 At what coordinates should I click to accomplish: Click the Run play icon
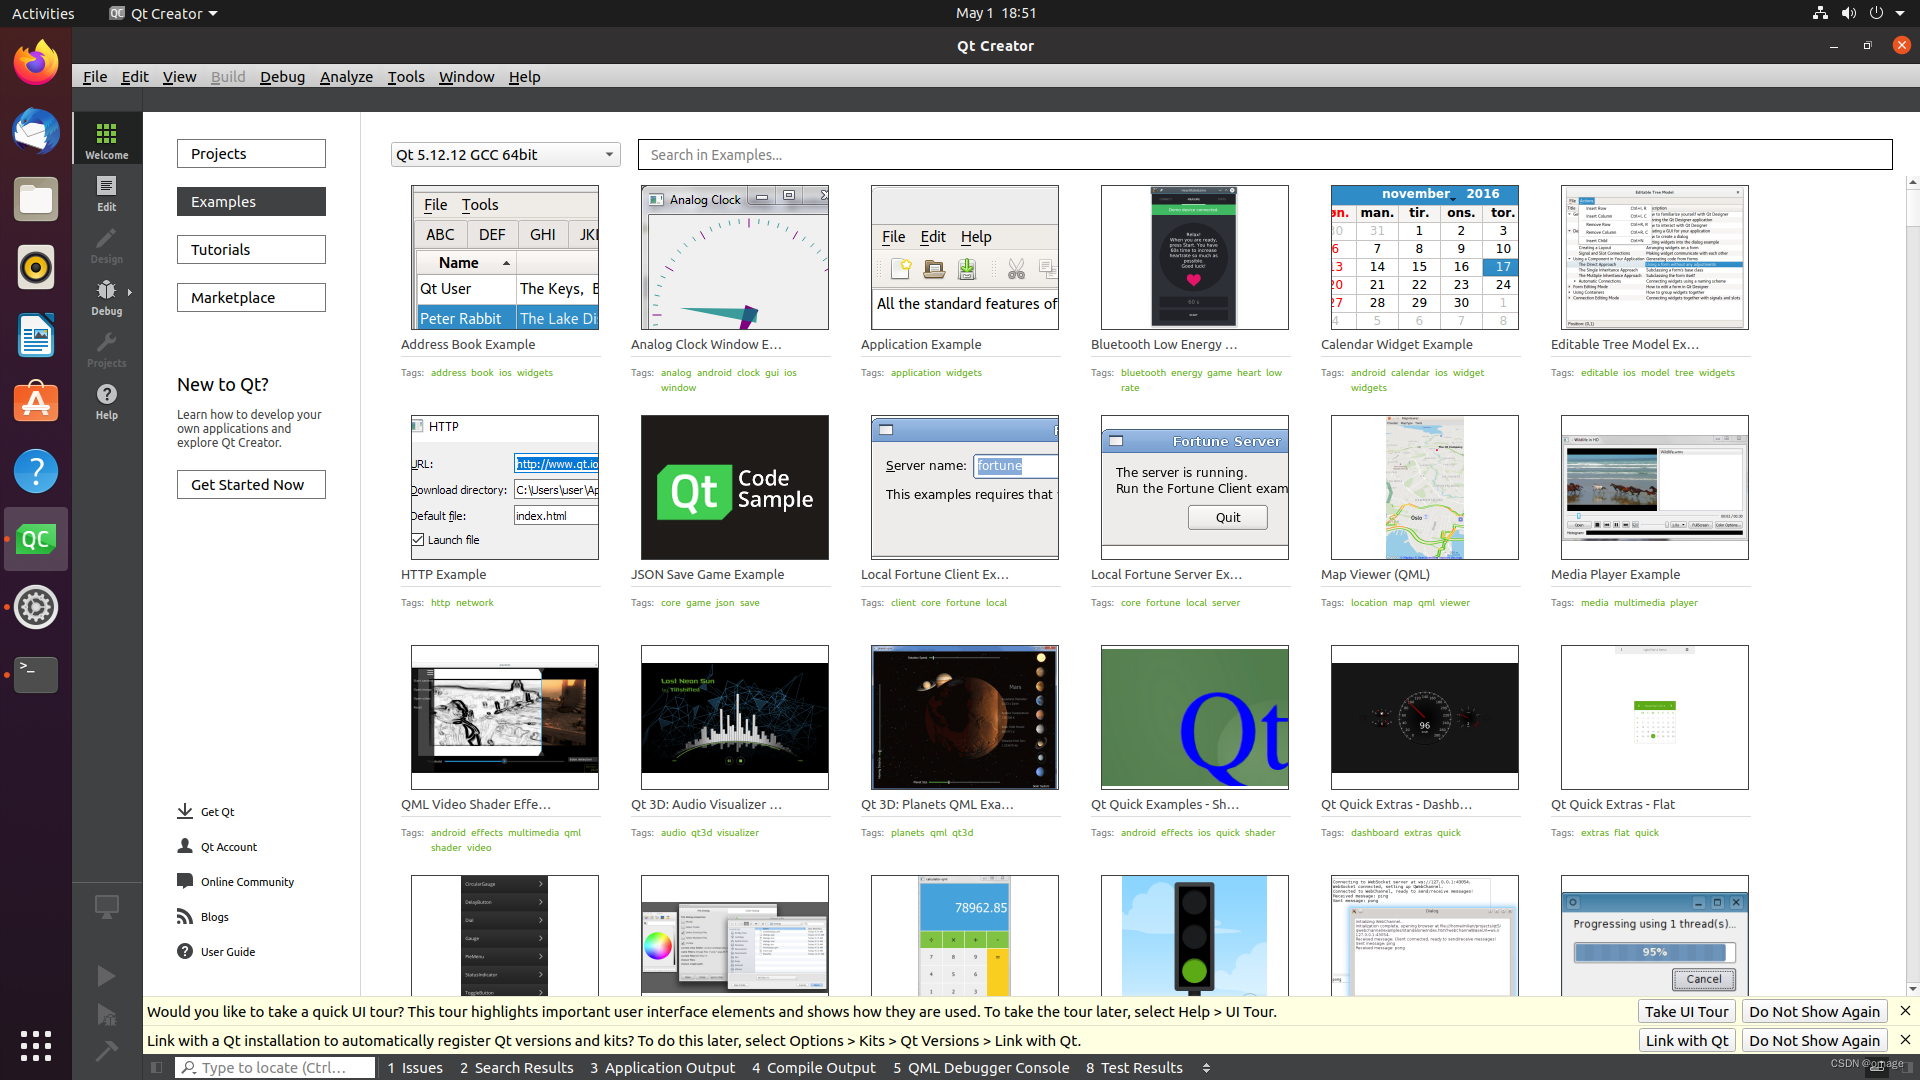[x=106, y=976]
